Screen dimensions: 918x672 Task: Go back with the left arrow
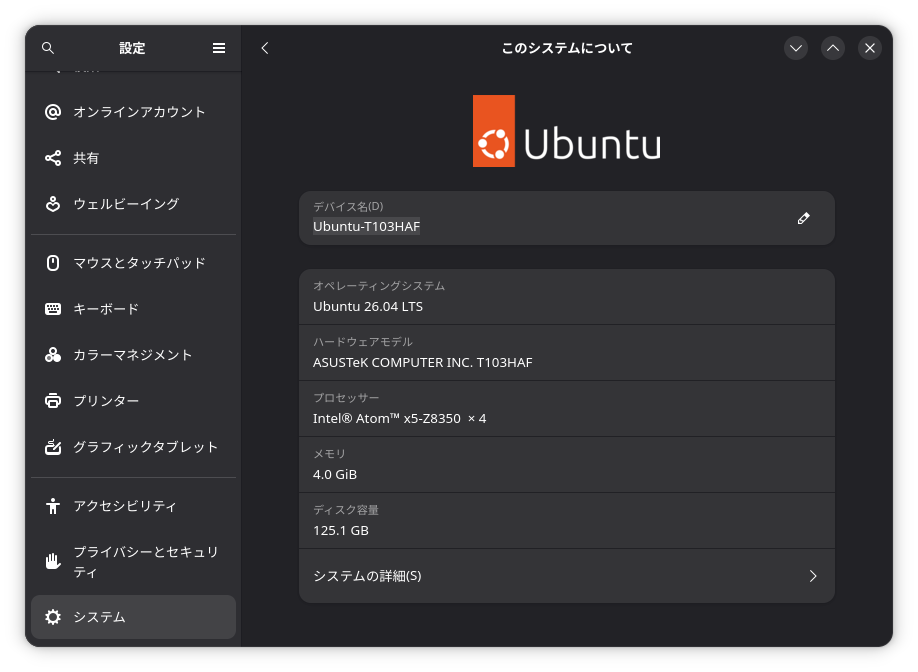tap(265, 48)
